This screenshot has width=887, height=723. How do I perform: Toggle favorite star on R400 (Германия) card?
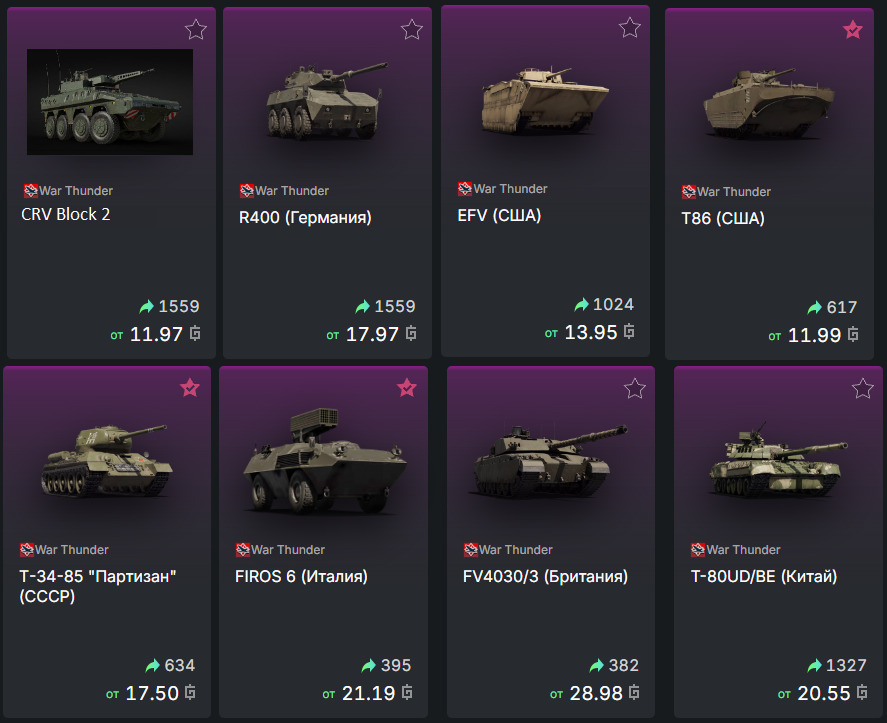[412, 30]
